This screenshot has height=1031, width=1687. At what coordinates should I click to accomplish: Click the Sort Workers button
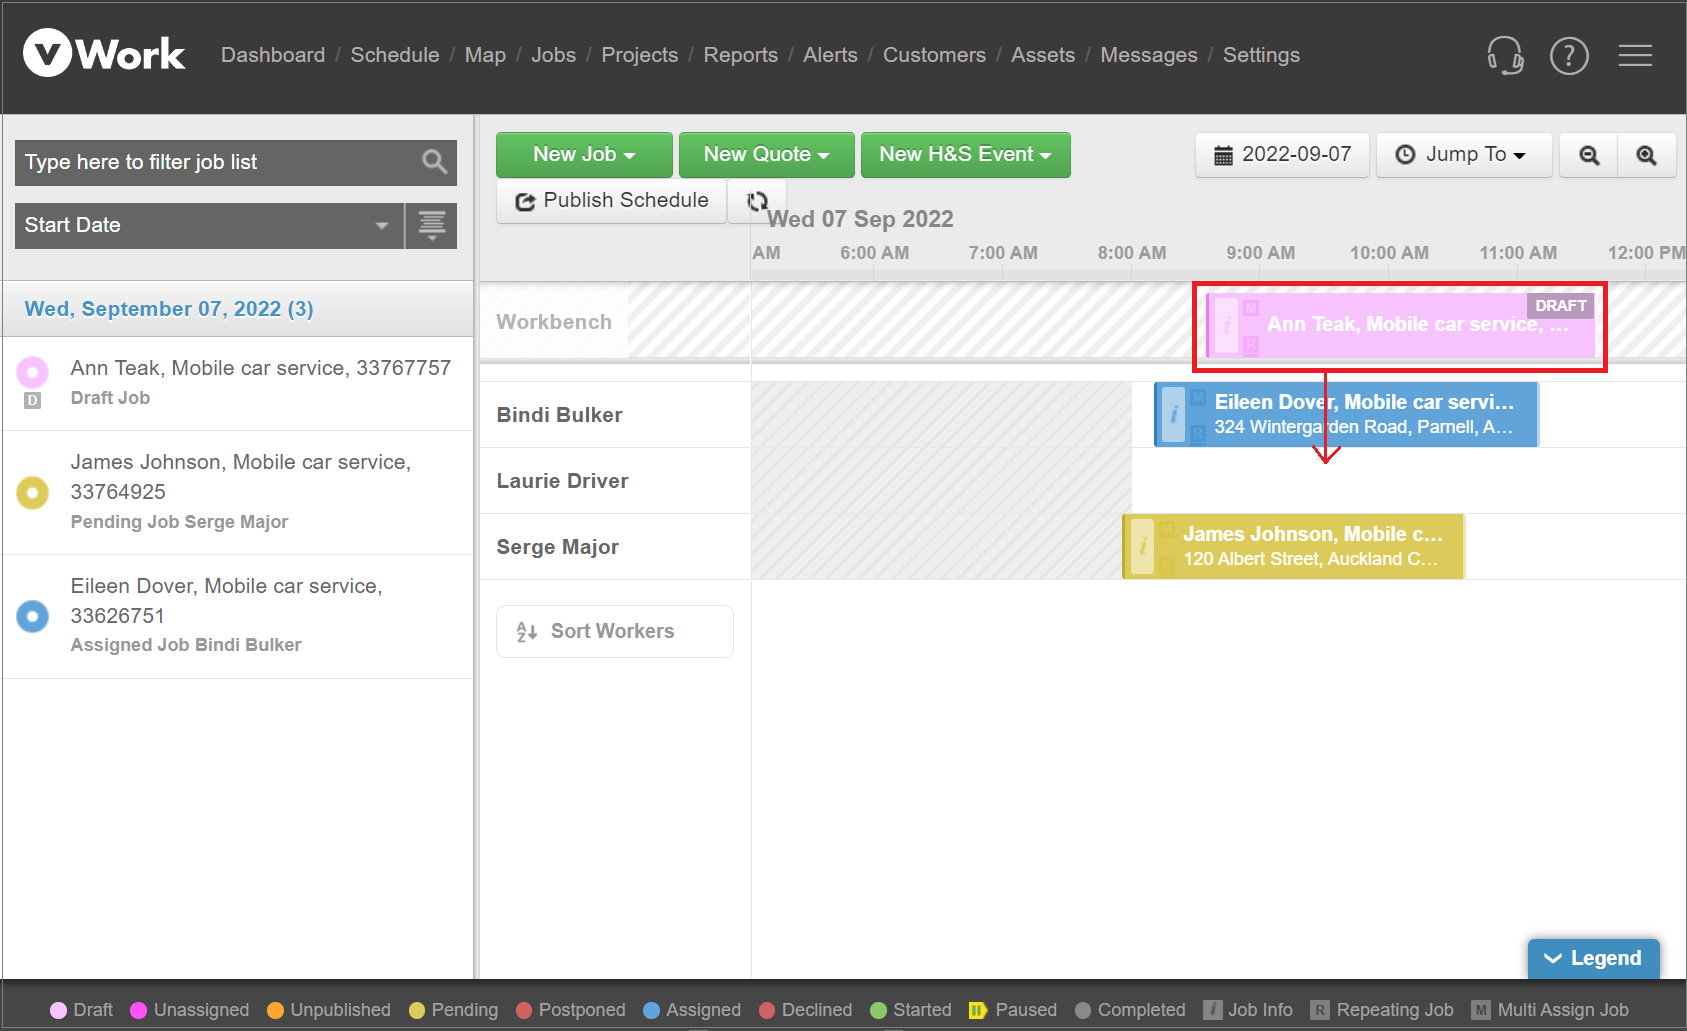tap(613, 631)
